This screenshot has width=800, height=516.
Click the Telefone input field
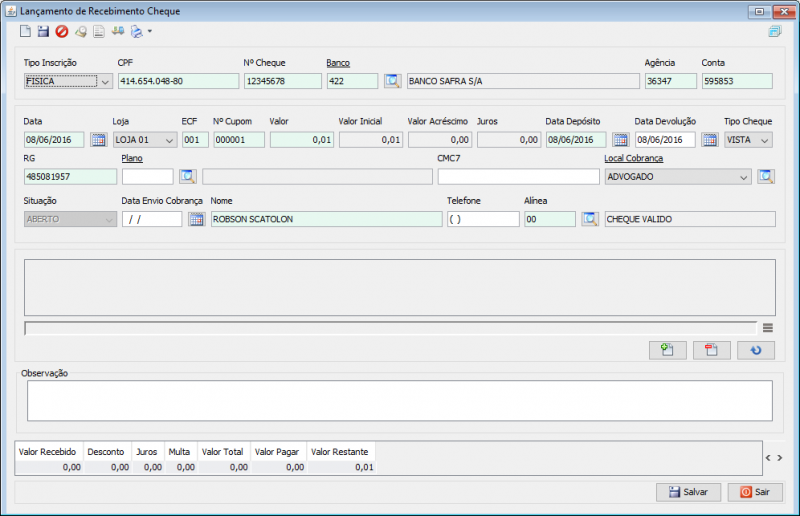[x=483, y=219]
